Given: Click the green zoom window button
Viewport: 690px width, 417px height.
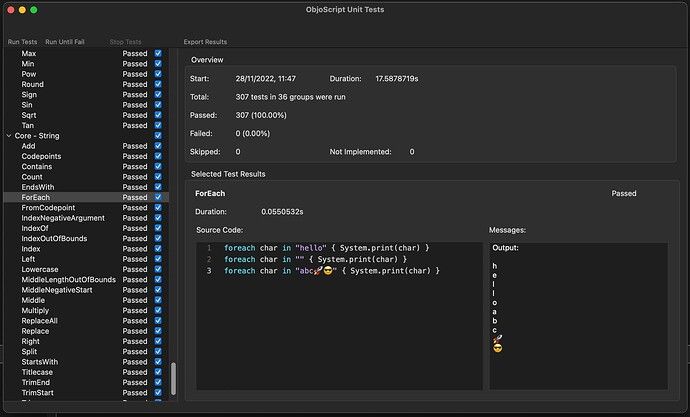Looking at the screenshot, I should 34,10.
